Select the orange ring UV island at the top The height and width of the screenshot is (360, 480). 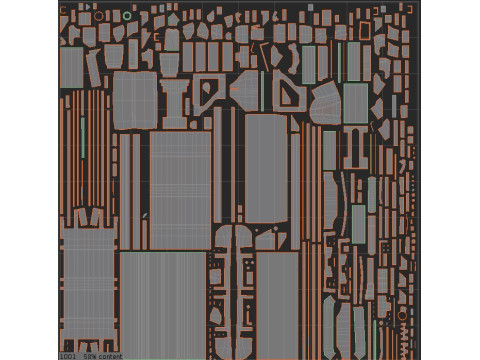(x=99, y=16)
